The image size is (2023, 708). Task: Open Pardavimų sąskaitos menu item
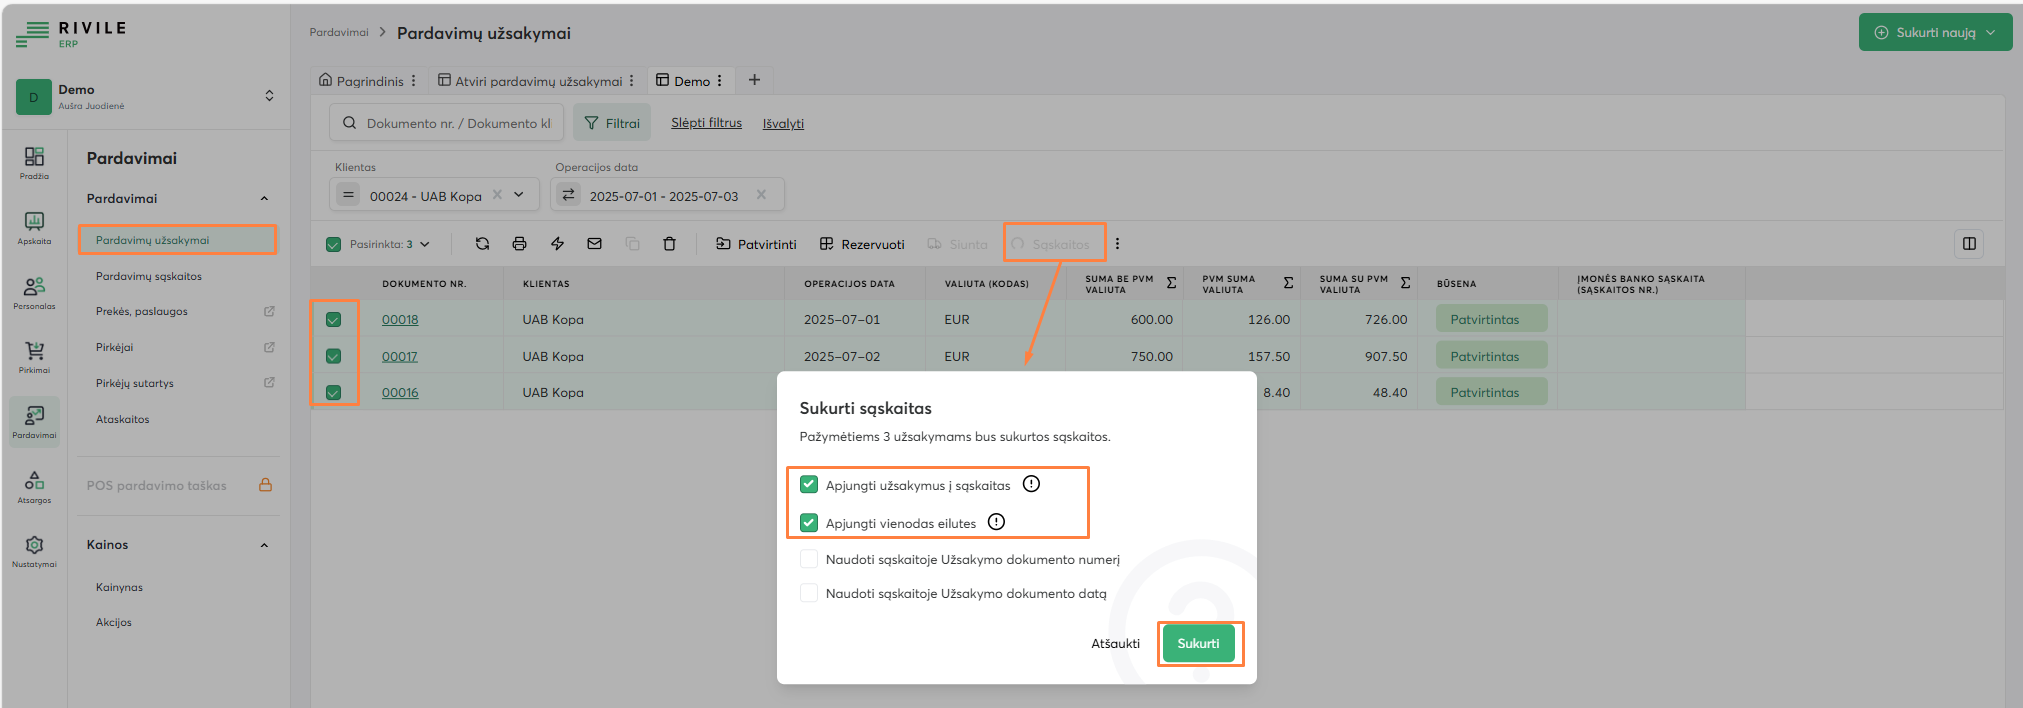(x=149, y=276)
